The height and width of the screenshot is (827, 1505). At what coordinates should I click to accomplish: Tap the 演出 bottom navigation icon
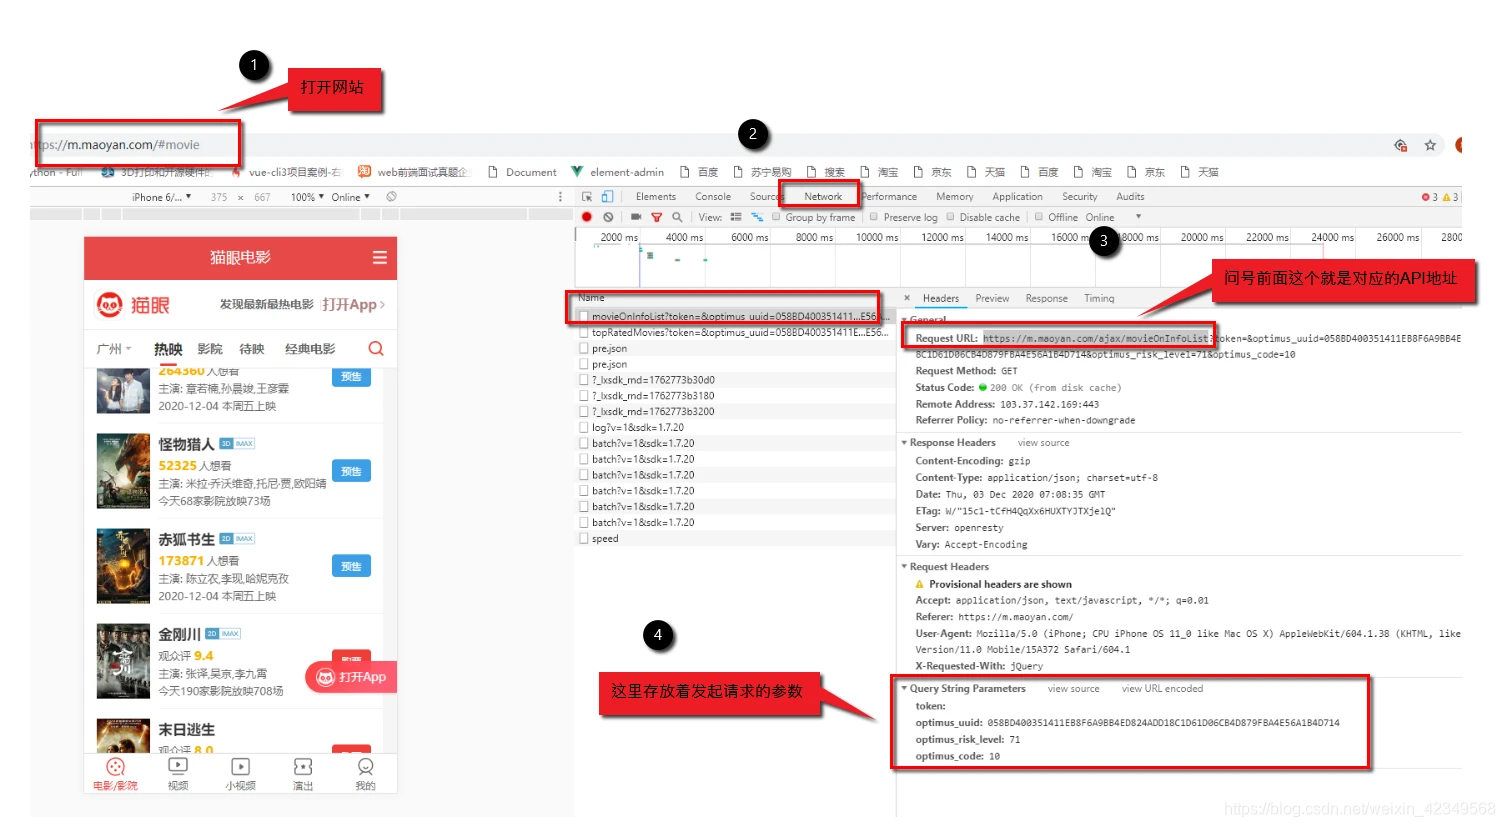[x=303, y=767]
